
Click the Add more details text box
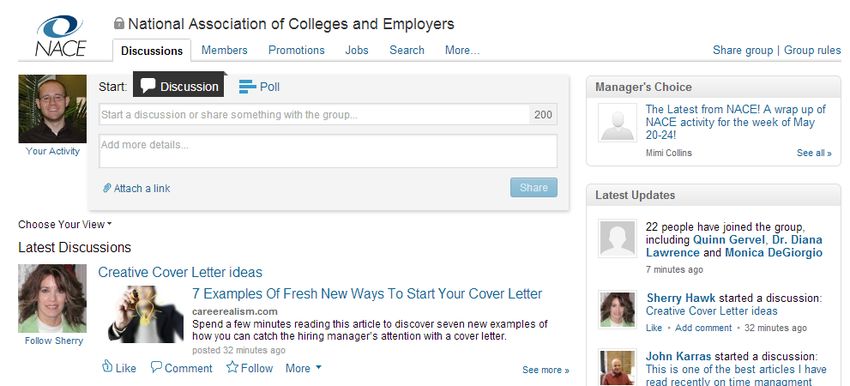(328, 151)
